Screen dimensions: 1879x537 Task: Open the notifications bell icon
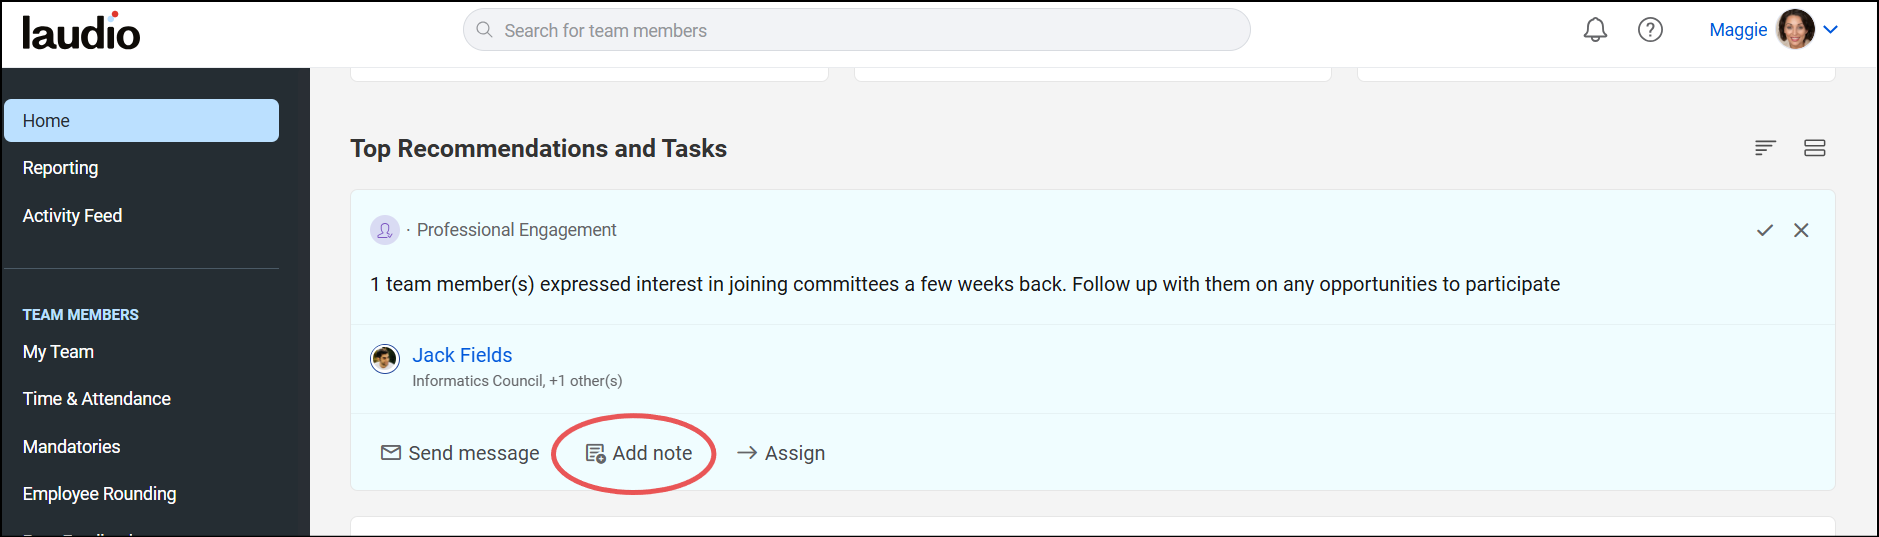click(1595, 30)
